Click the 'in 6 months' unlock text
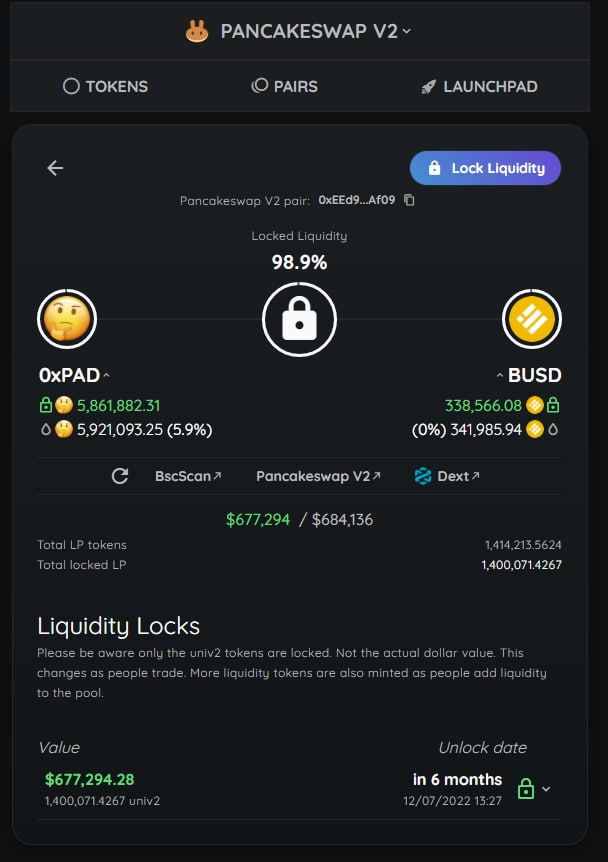The height and width of the screenshot is (862, 608). point(457,780)
